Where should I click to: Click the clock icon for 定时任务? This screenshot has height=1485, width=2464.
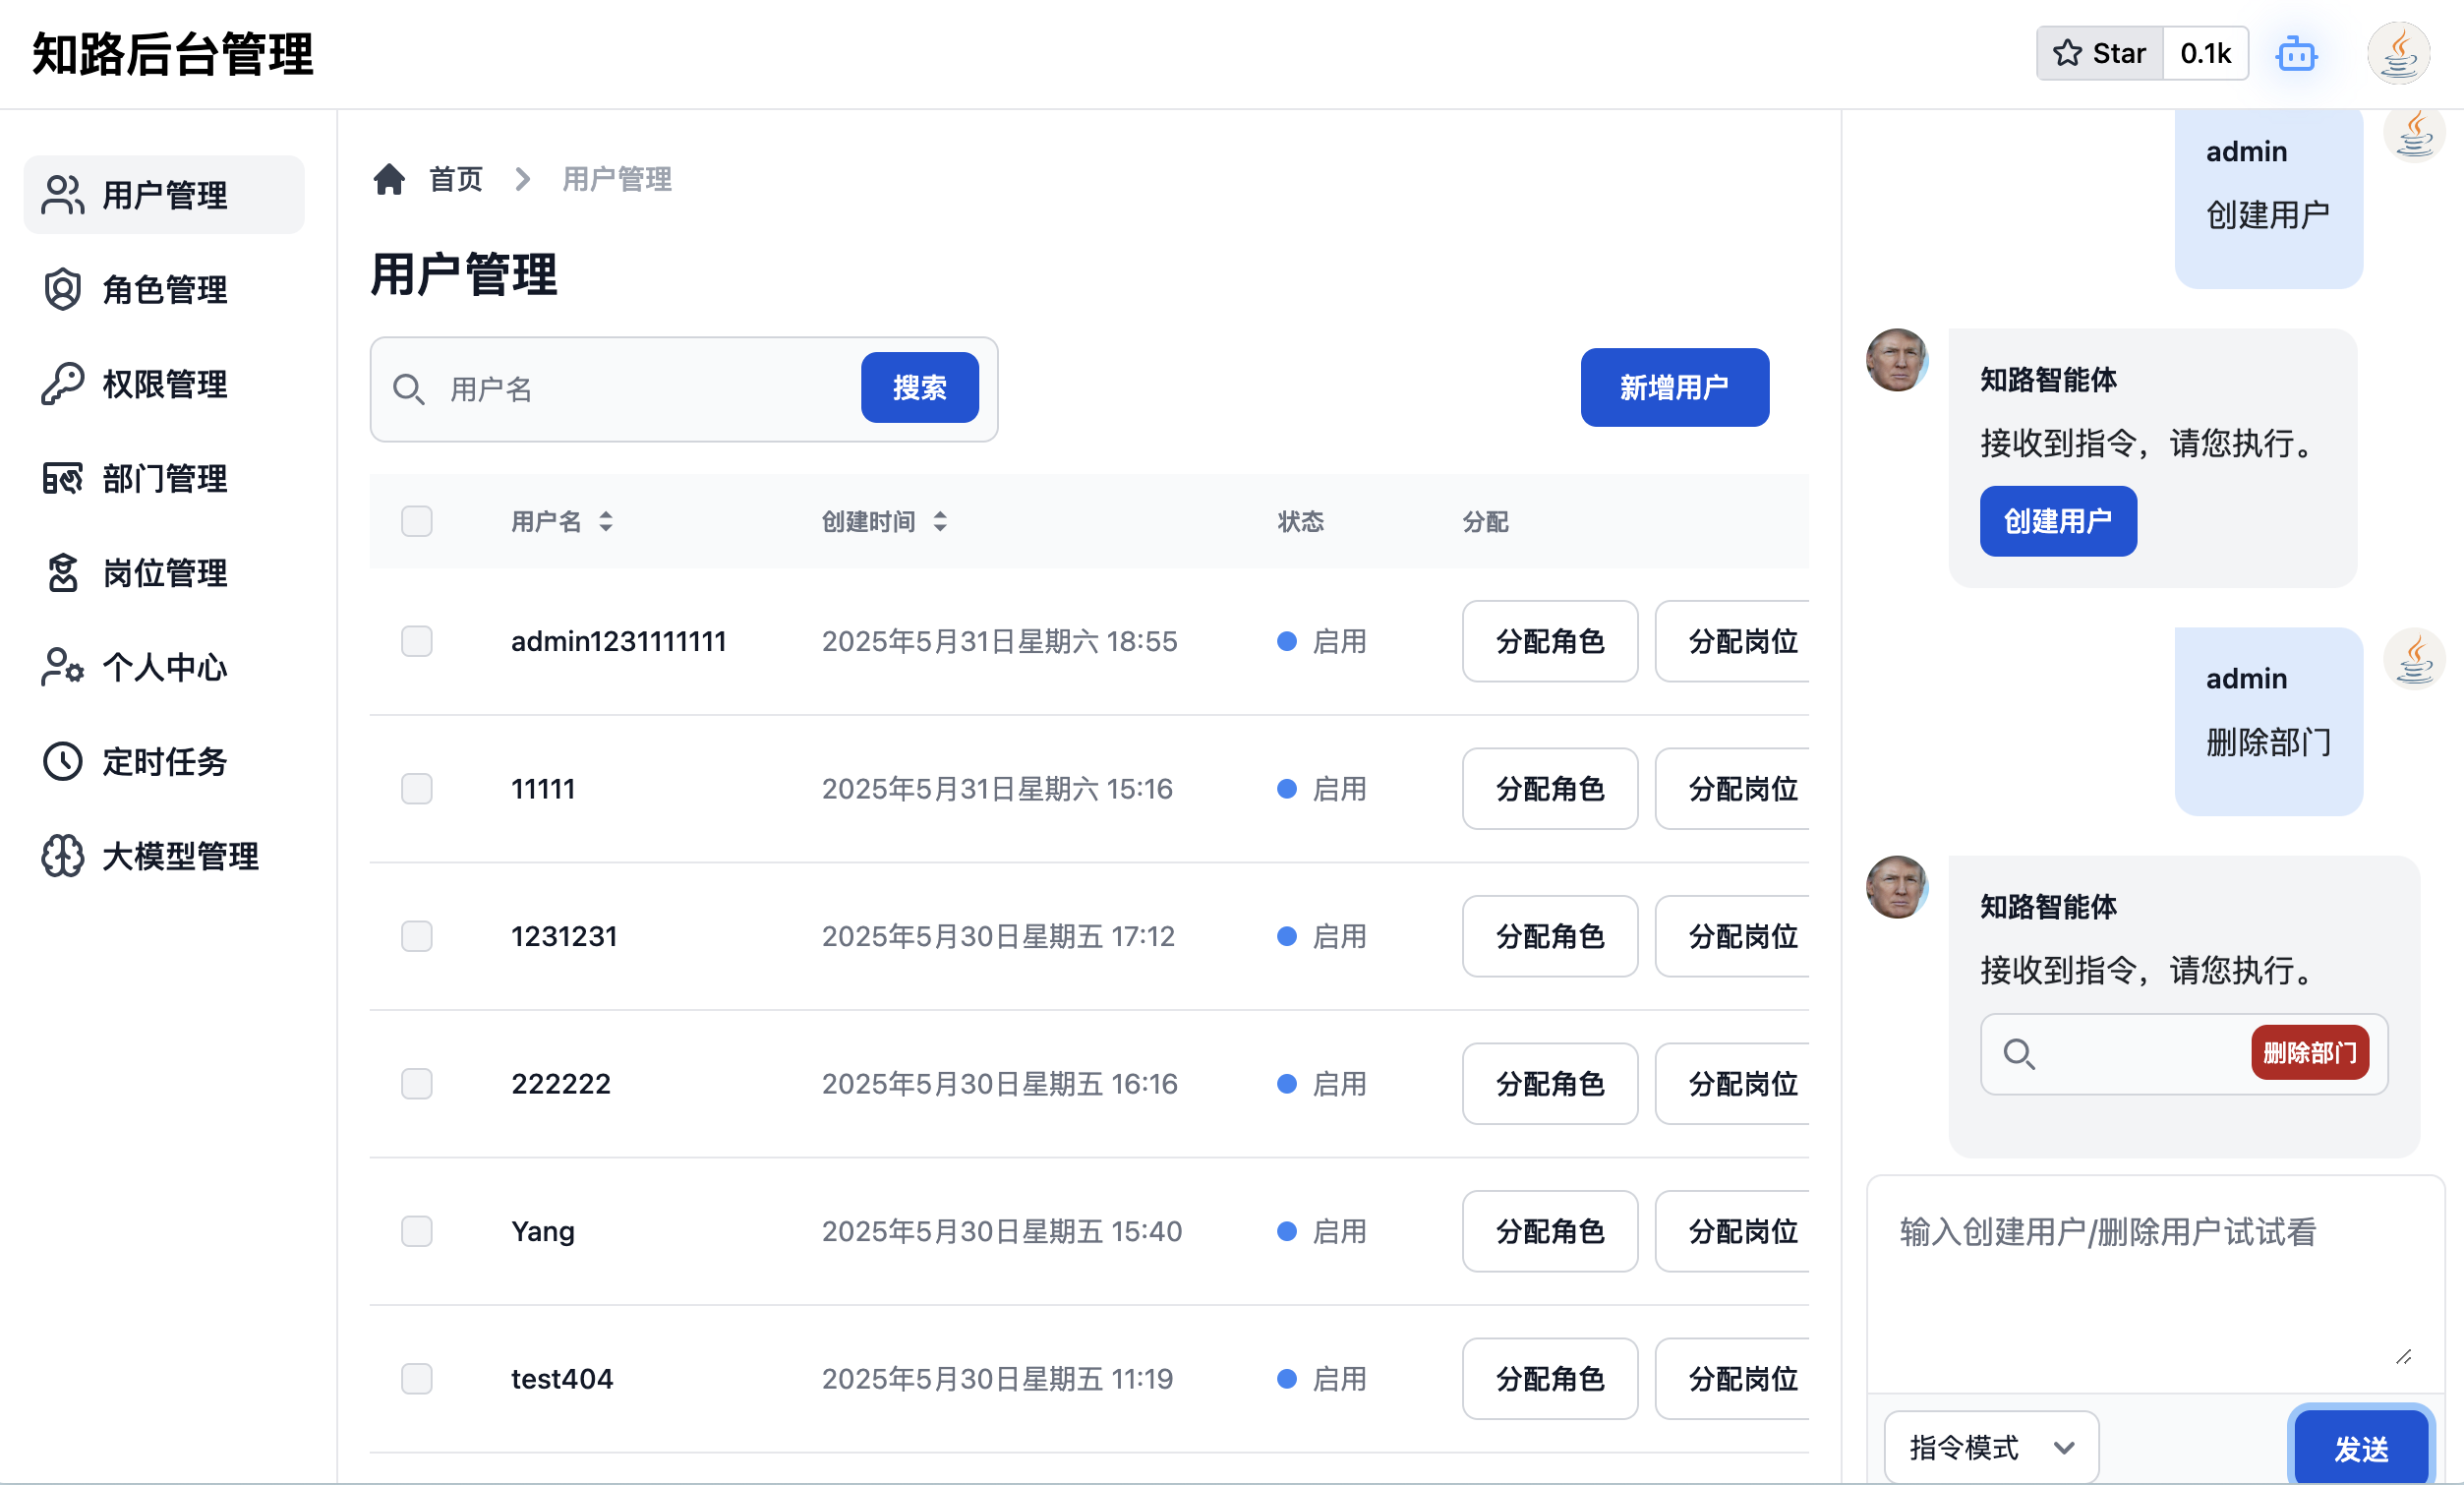(62, 761)
